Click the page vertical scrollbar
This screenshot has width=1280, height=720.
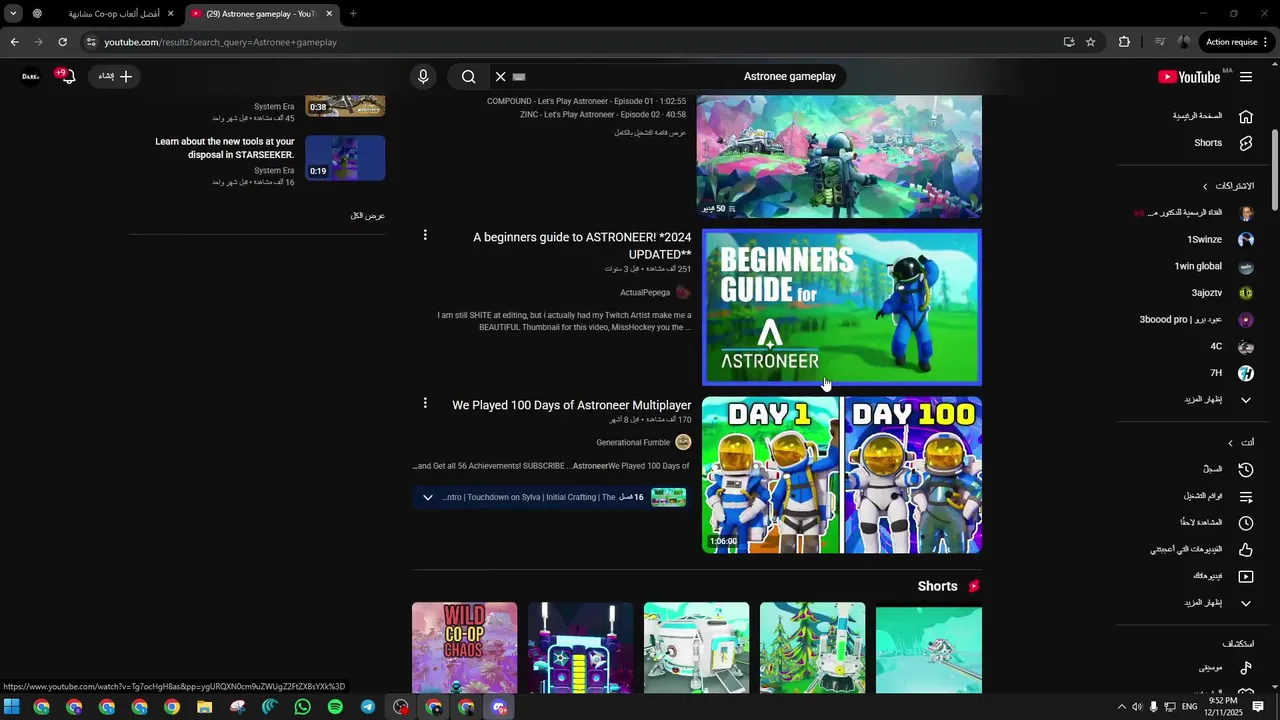click(1275, 170)
